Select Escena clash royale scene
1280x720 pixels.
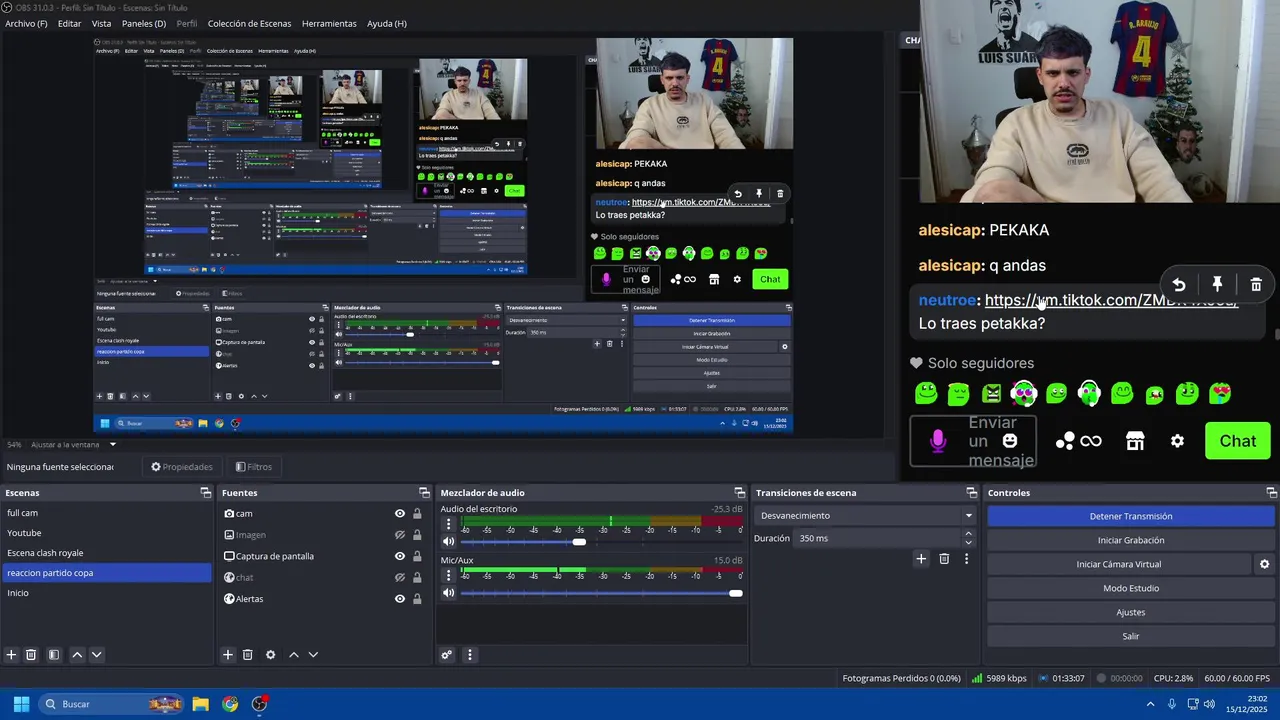pyautogui.click(x=106, y=553)
